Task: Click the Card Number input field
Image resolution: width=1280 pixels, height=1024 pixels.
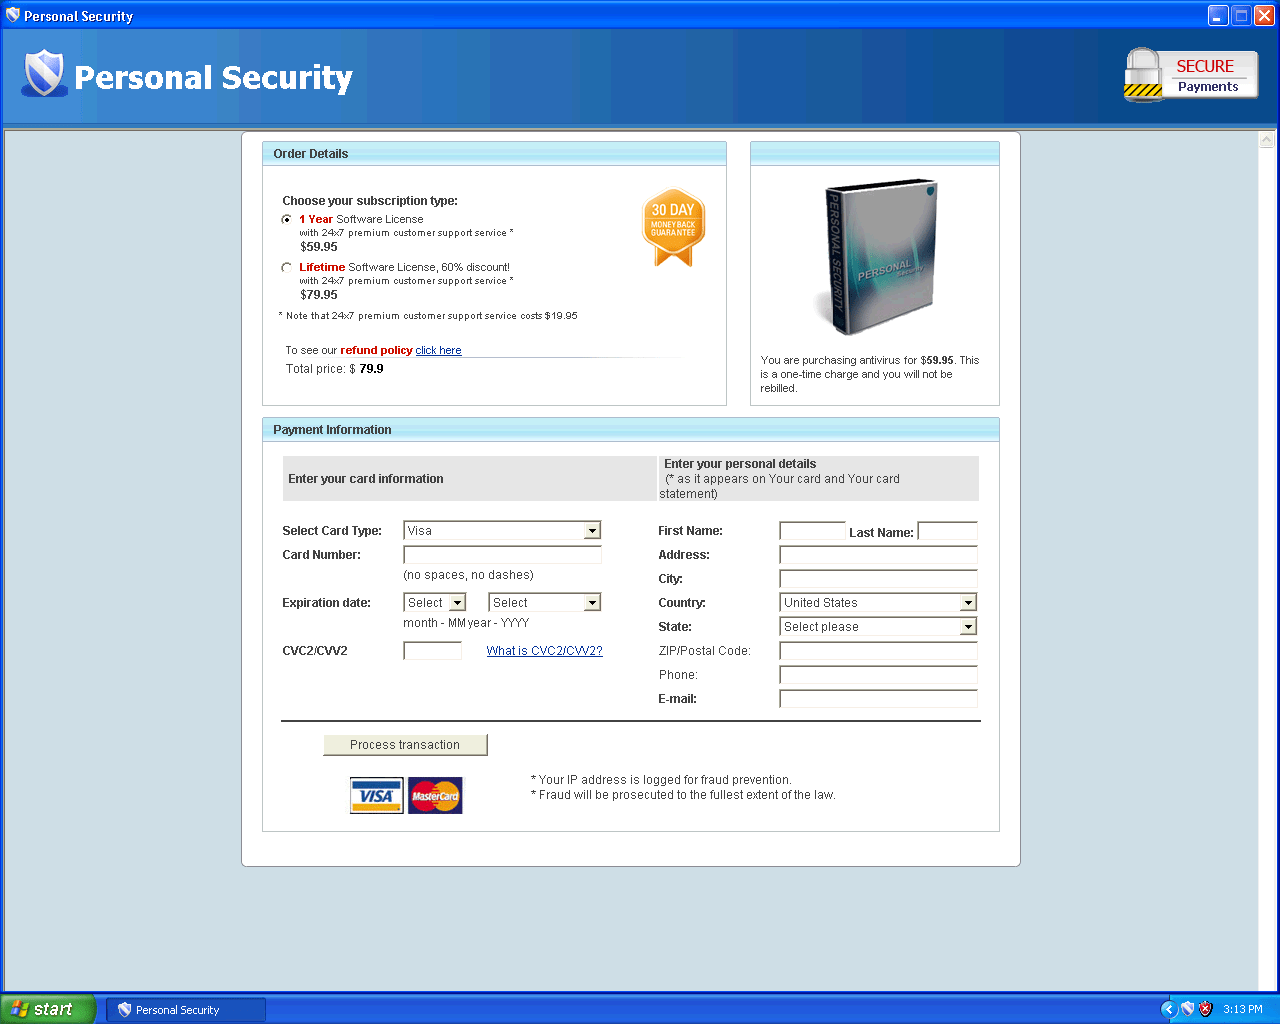Action: pyautogui.click(x=502, y=555)
